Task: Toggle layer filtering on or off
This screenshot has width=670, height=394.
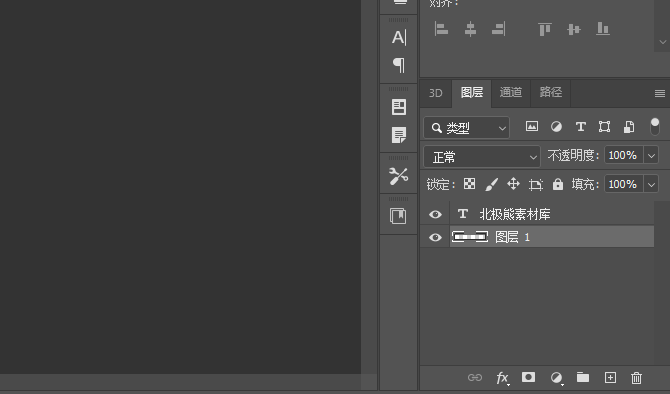Action: [x=655, y=126]
